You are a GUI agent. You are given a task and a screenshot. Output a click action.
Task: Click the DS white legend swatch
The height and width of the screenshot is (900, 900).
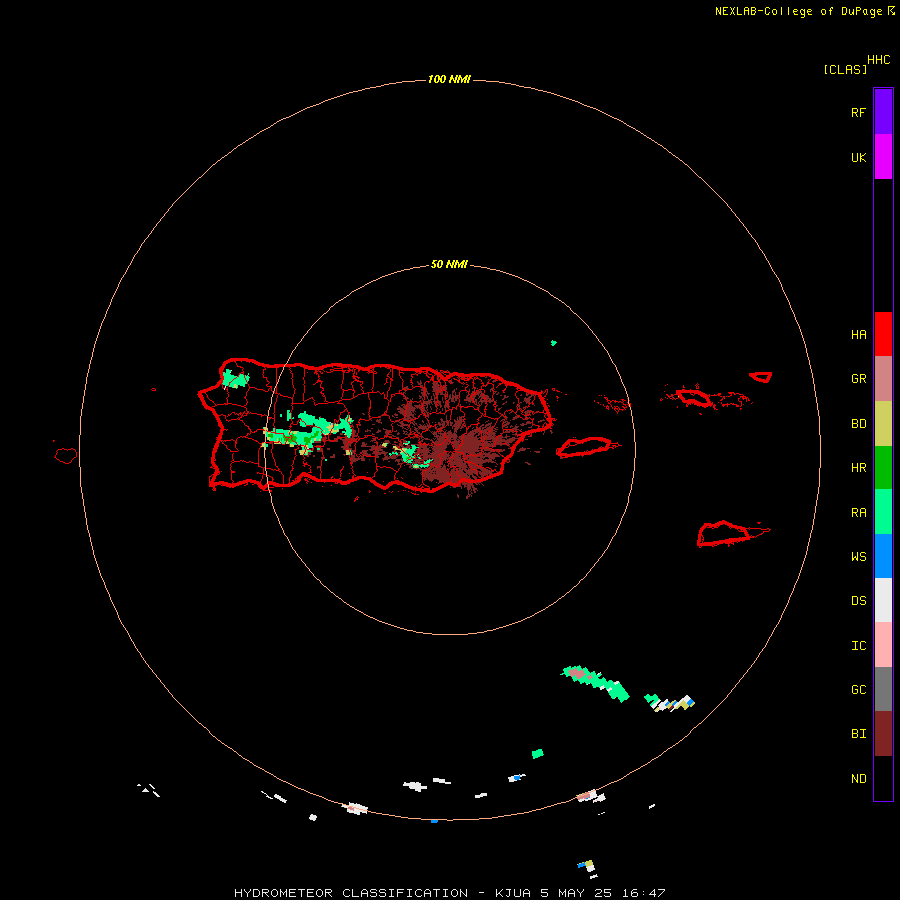click(x=883, y=600)
